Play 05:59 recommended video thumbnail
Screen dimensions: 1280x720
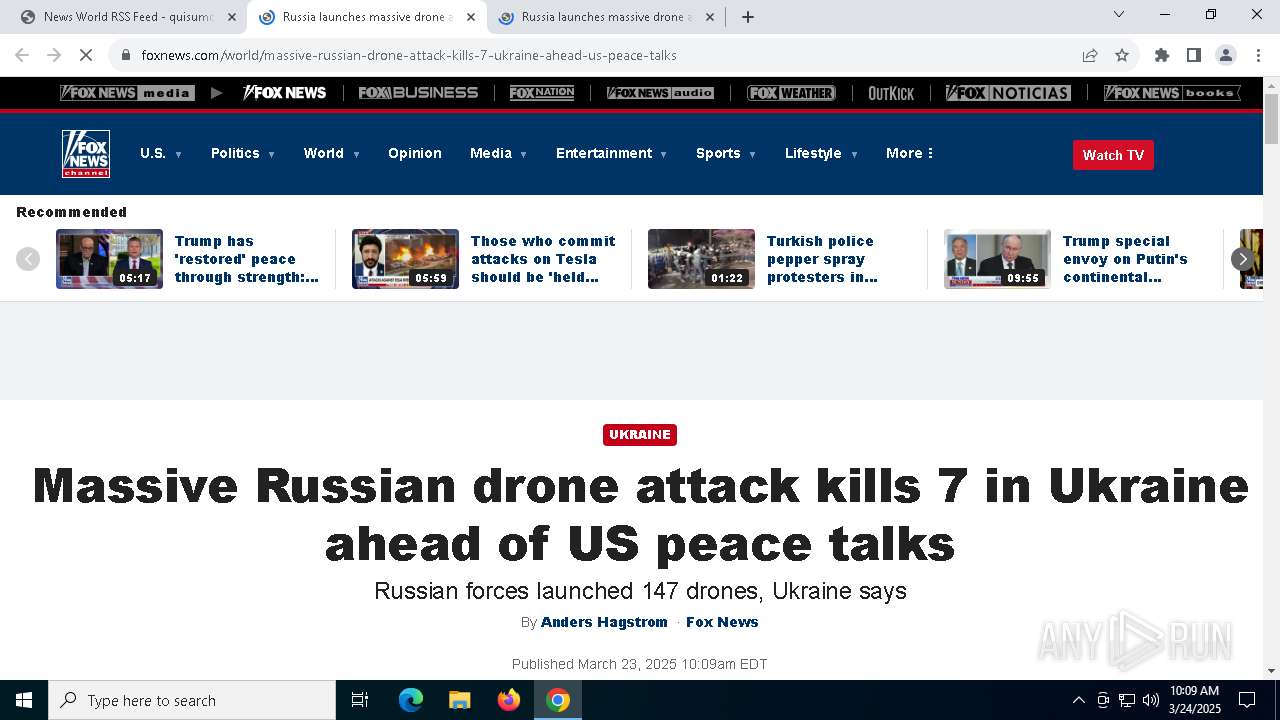pyautogui.click(x=405, y=259)
